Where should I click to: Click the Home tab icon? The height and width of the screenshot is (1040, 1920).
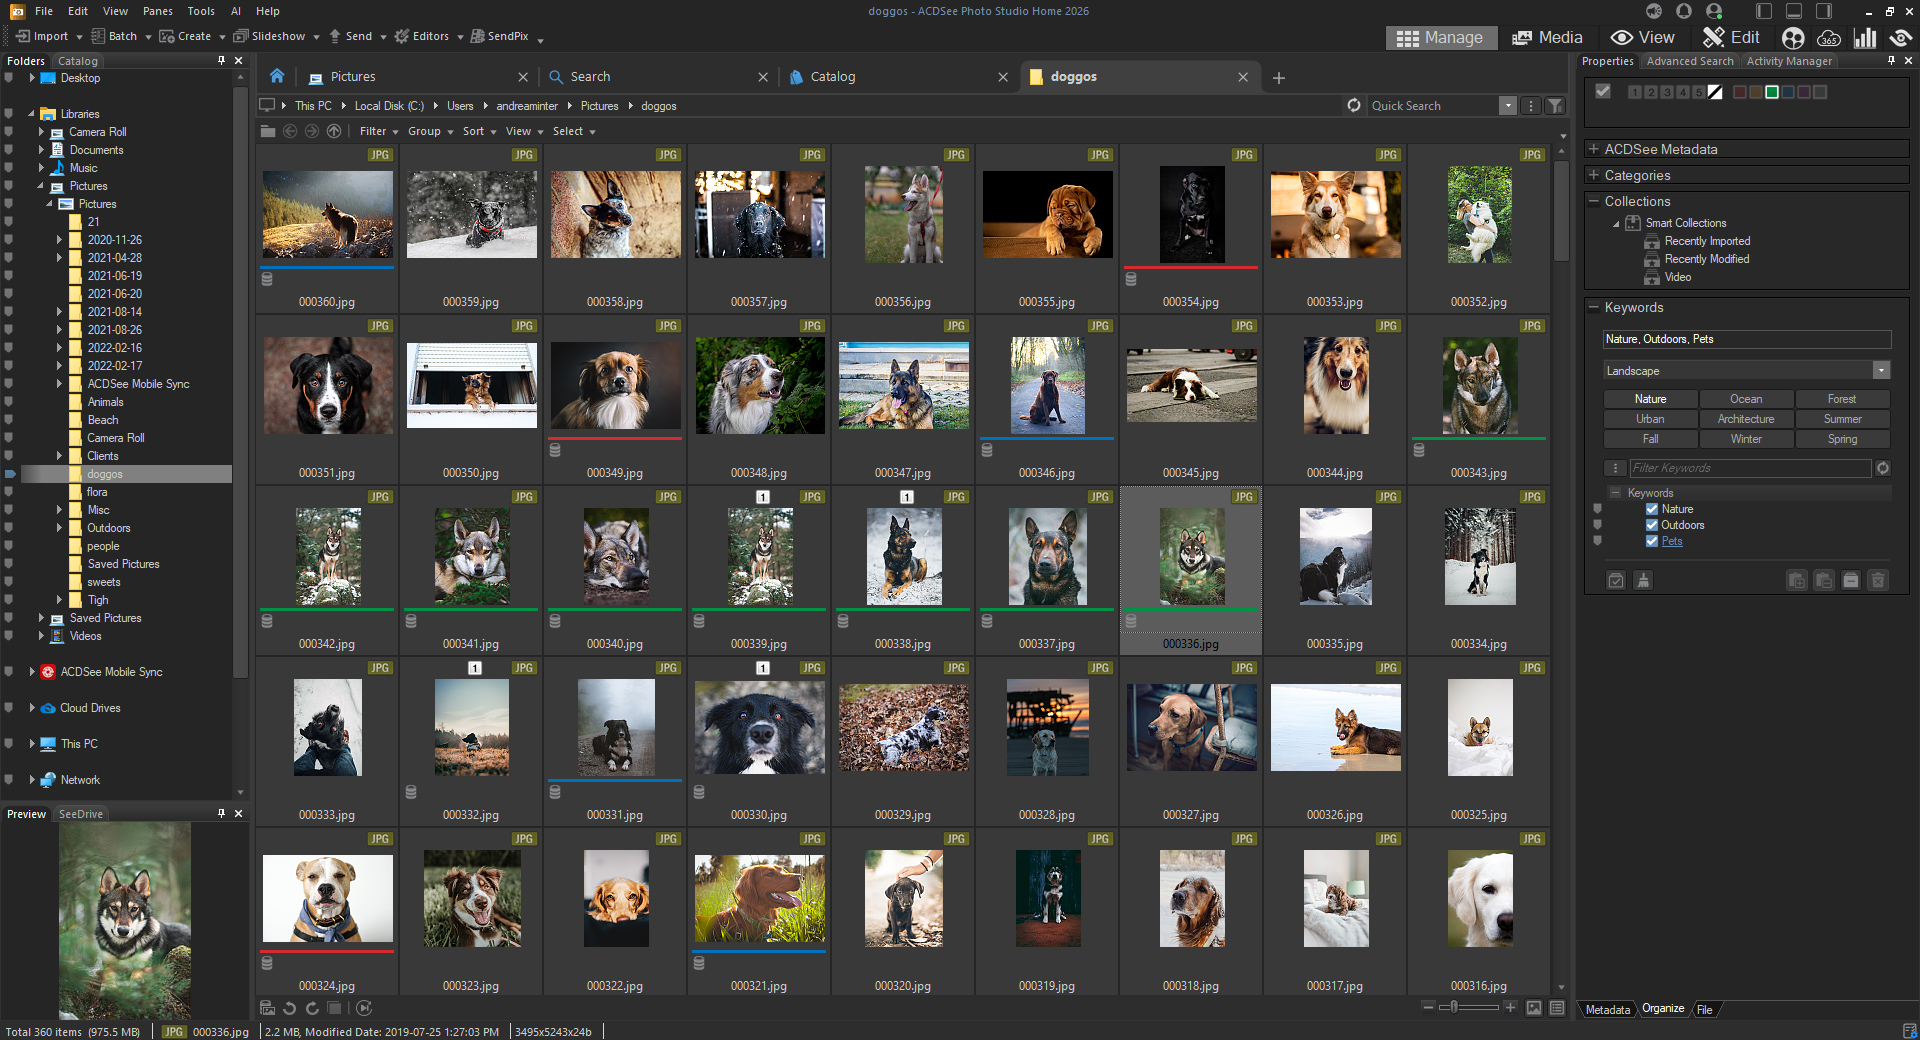[277, 77]
